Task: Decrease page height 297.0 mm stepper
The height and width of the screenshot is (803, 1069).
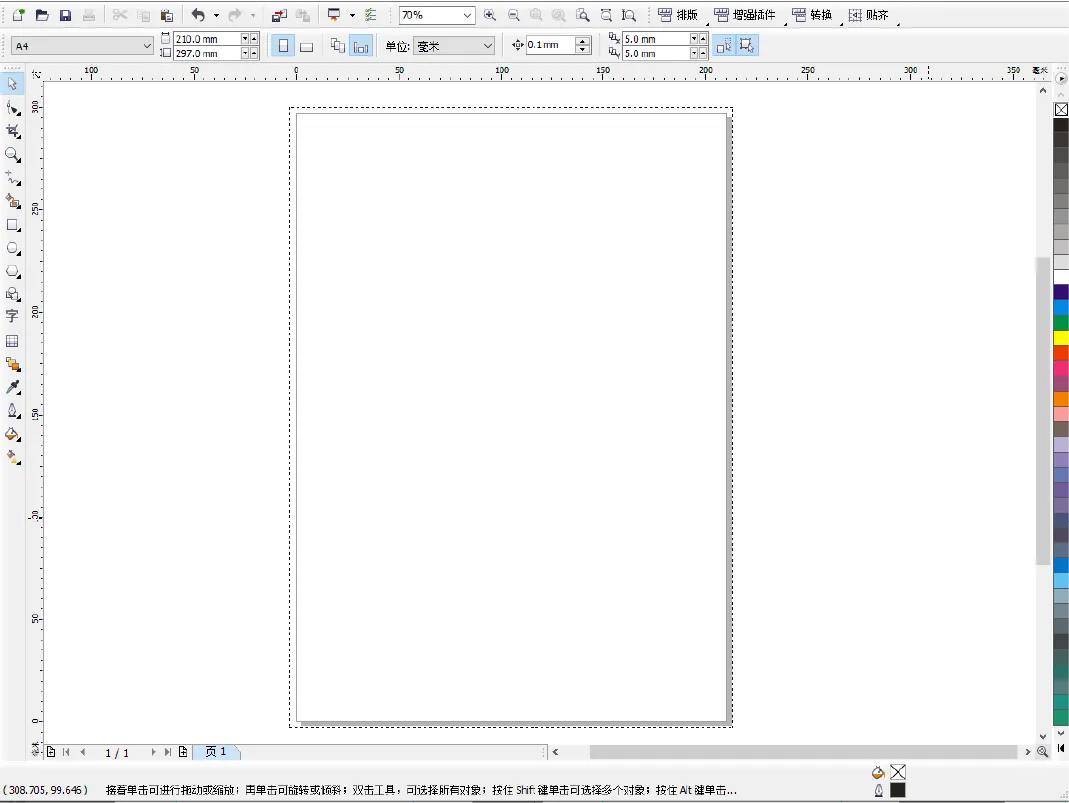Action: tap(245, 53)
